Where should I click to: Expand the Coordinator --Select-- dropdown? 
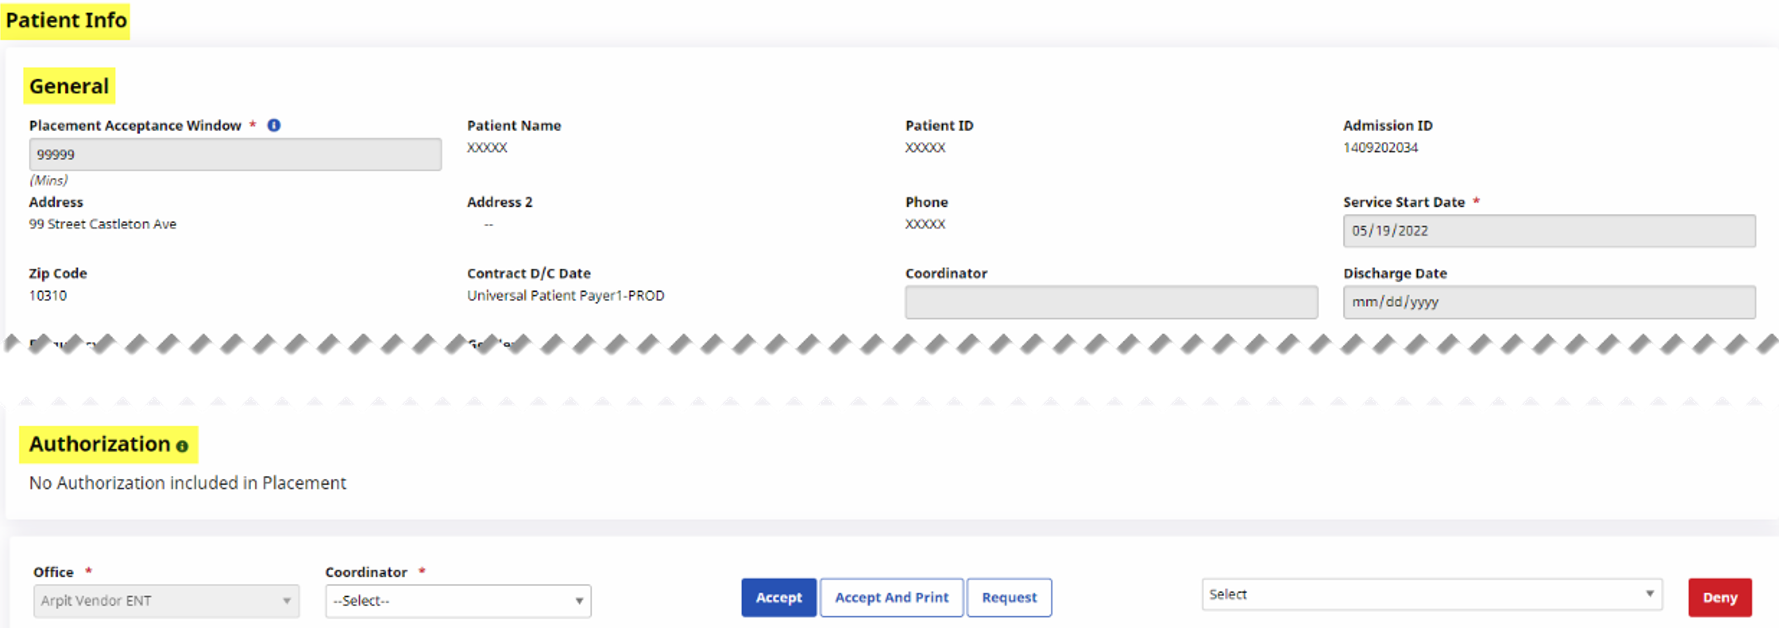[458, 601]
